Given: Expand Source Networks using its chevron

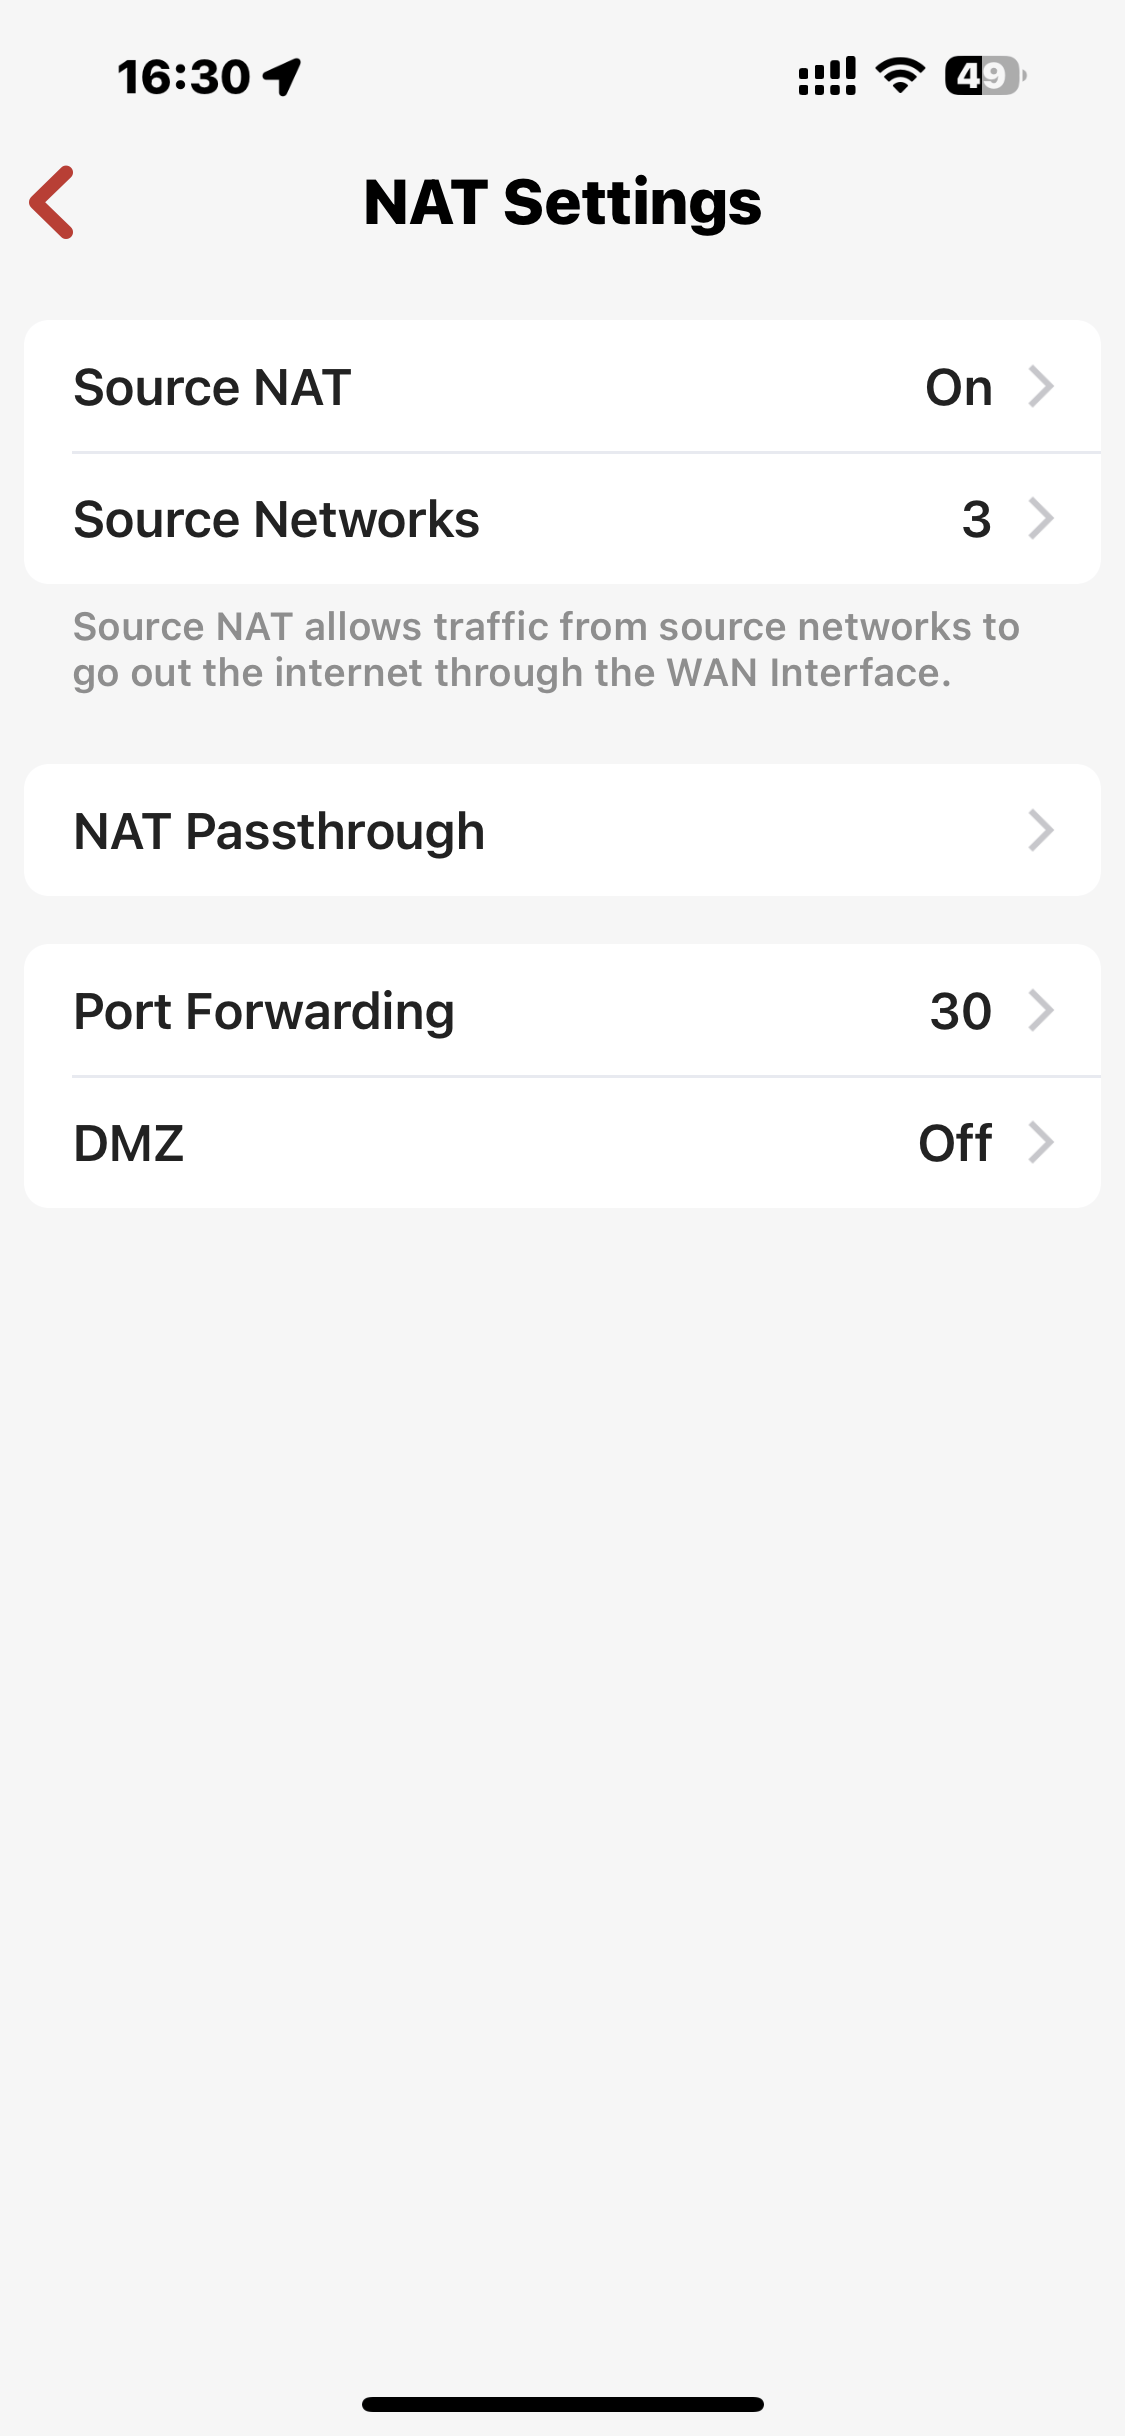Looking at the screenshot, I should click(x=1041, y=519).
